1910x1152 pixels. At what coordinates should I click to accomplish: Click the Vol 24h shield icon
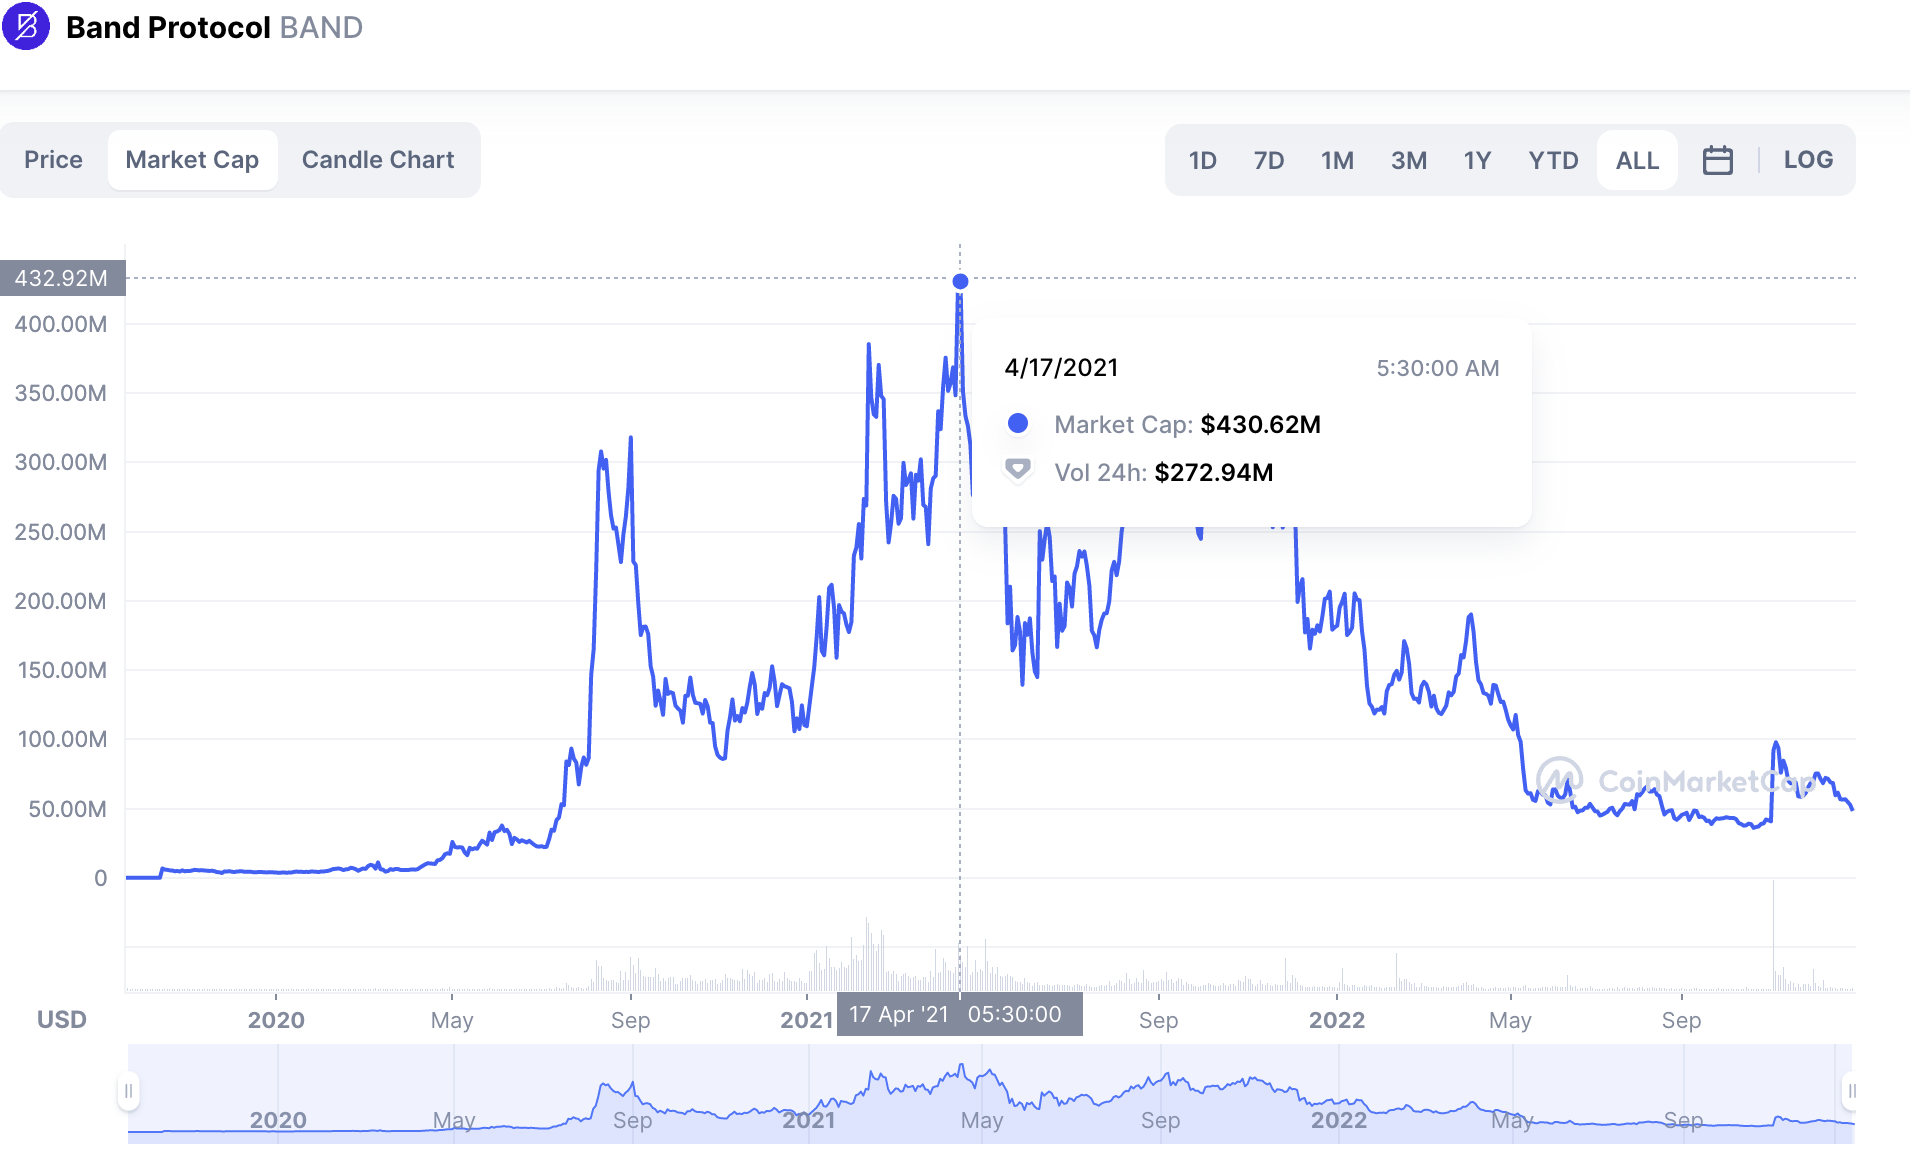(1018, 470)
